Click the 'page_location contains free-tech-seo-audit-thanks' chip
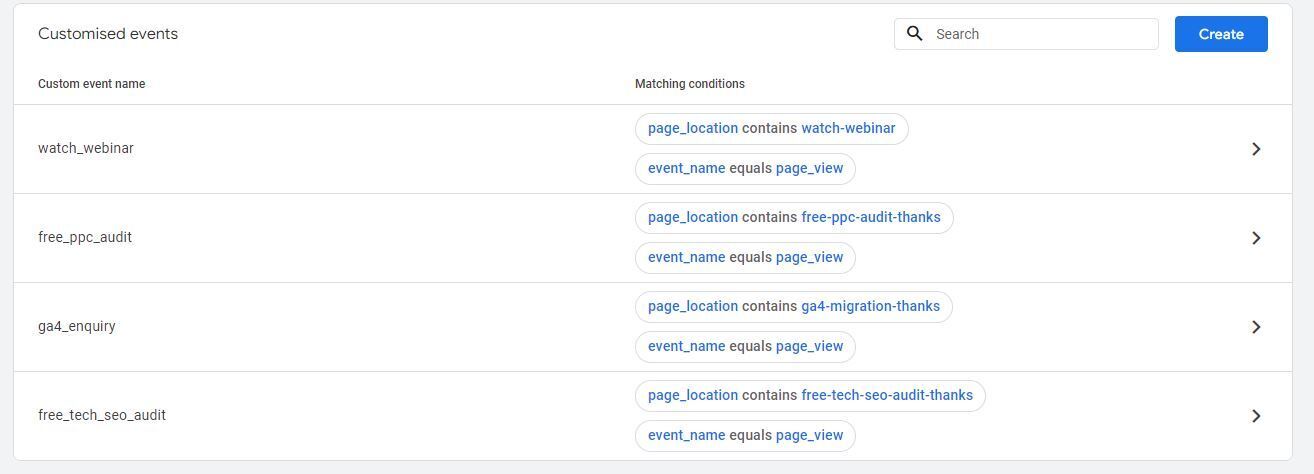Screen dimensions: 1314x474 pos(810,395)
